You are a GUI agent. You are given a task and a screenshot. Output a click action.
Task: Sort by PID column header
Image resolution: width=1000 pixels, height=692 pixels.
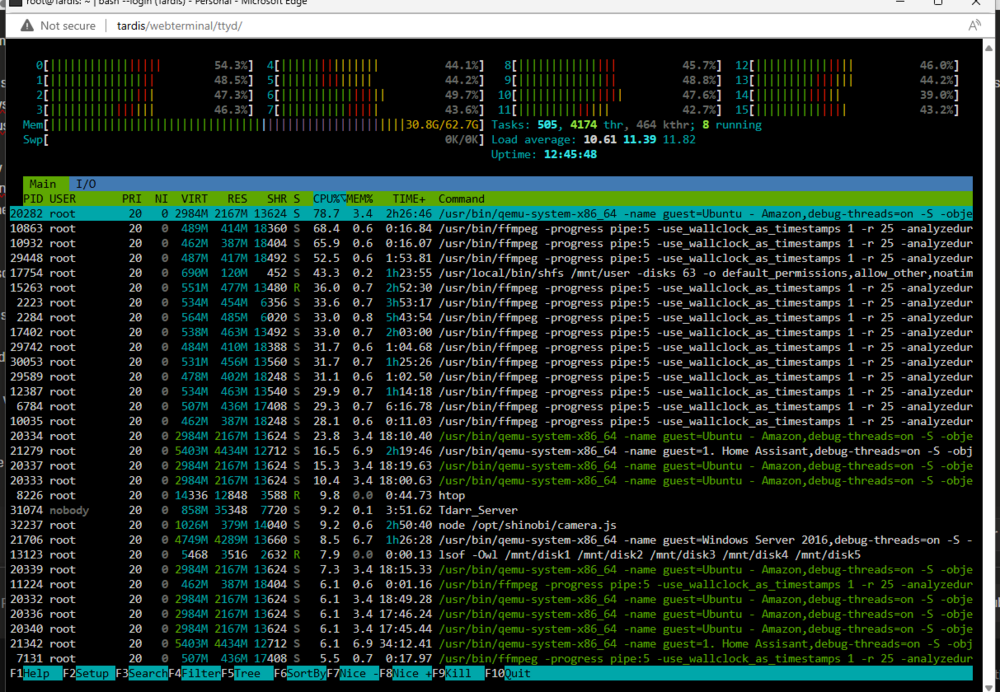(x=33, y=199)
